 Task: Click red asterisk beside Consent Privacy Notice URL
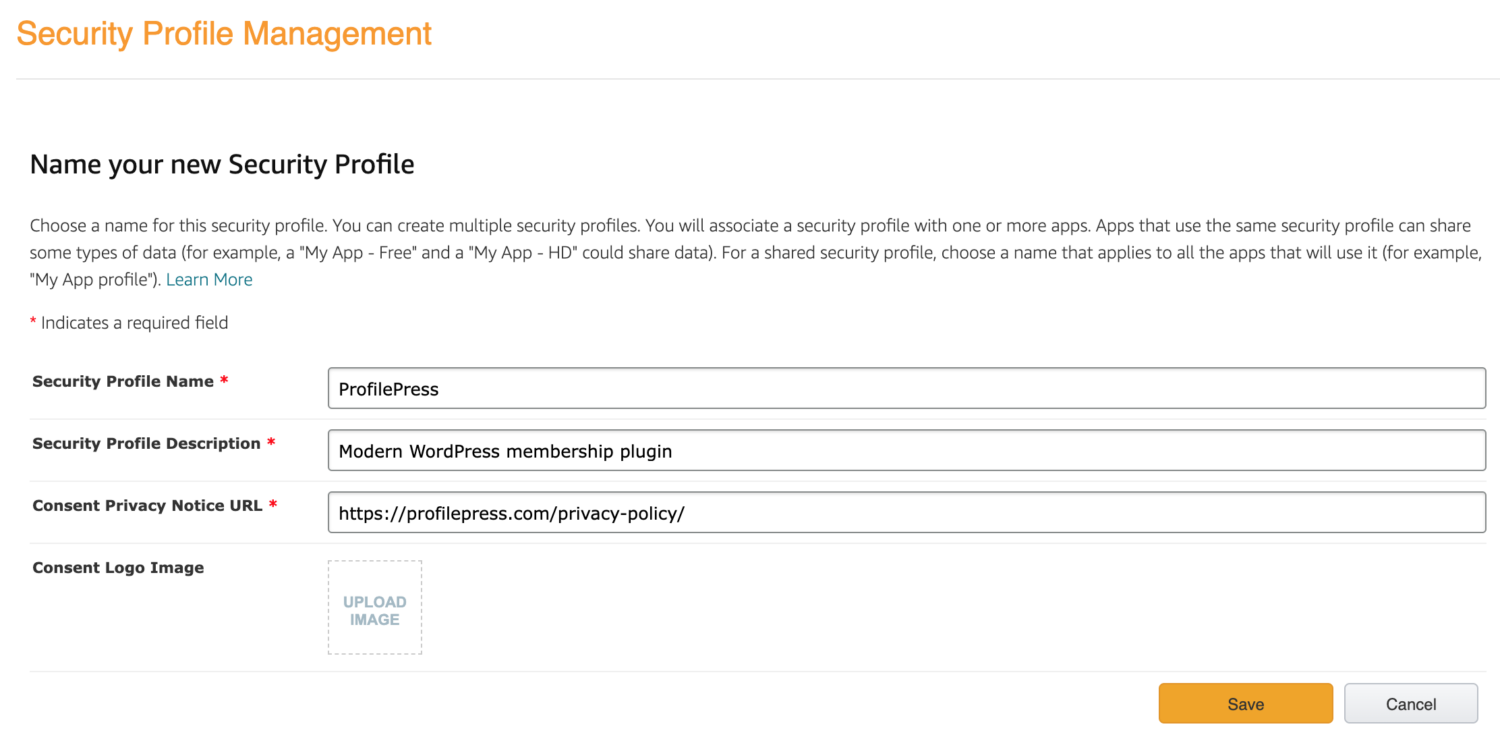pyautogui.click(x=273, y=505)
